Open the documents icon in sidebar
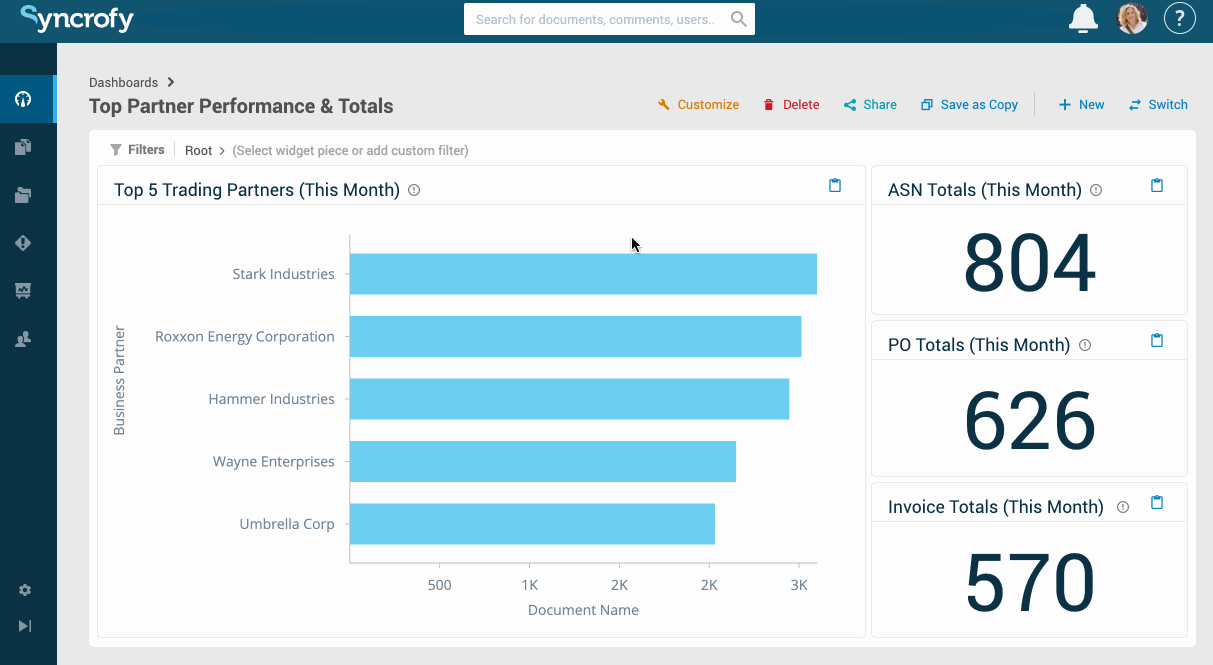Screen dimensions: 1213x665 pyautogui.click(x=23, y=147)
